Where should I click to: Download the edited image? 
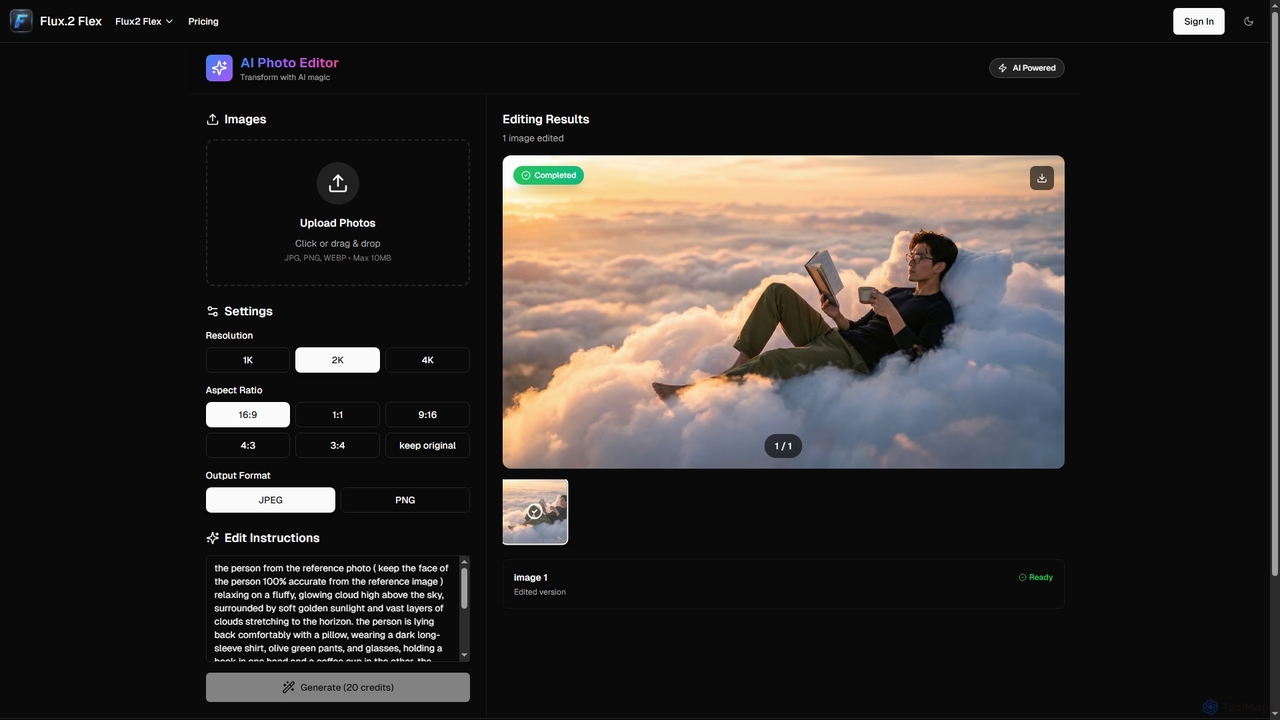(1041, 178)
